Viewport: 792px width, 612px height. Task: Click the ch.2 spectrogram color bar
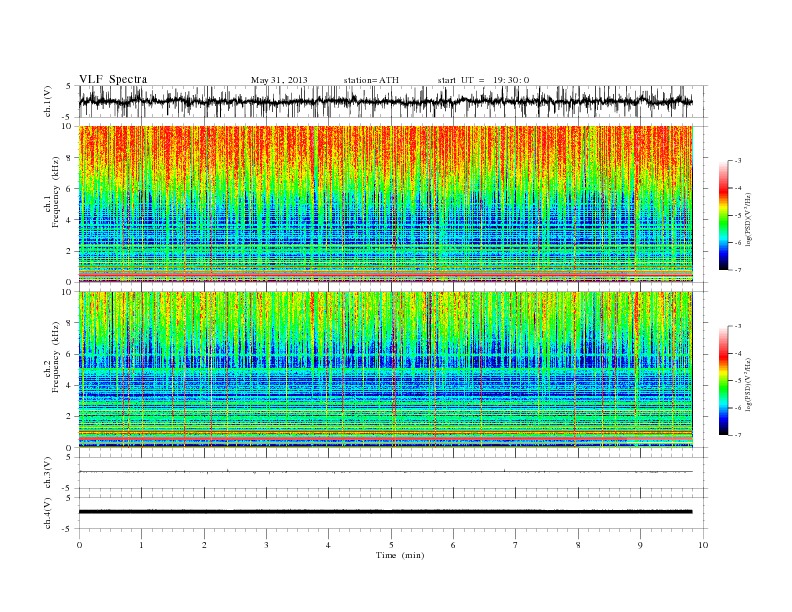(723, 381)
